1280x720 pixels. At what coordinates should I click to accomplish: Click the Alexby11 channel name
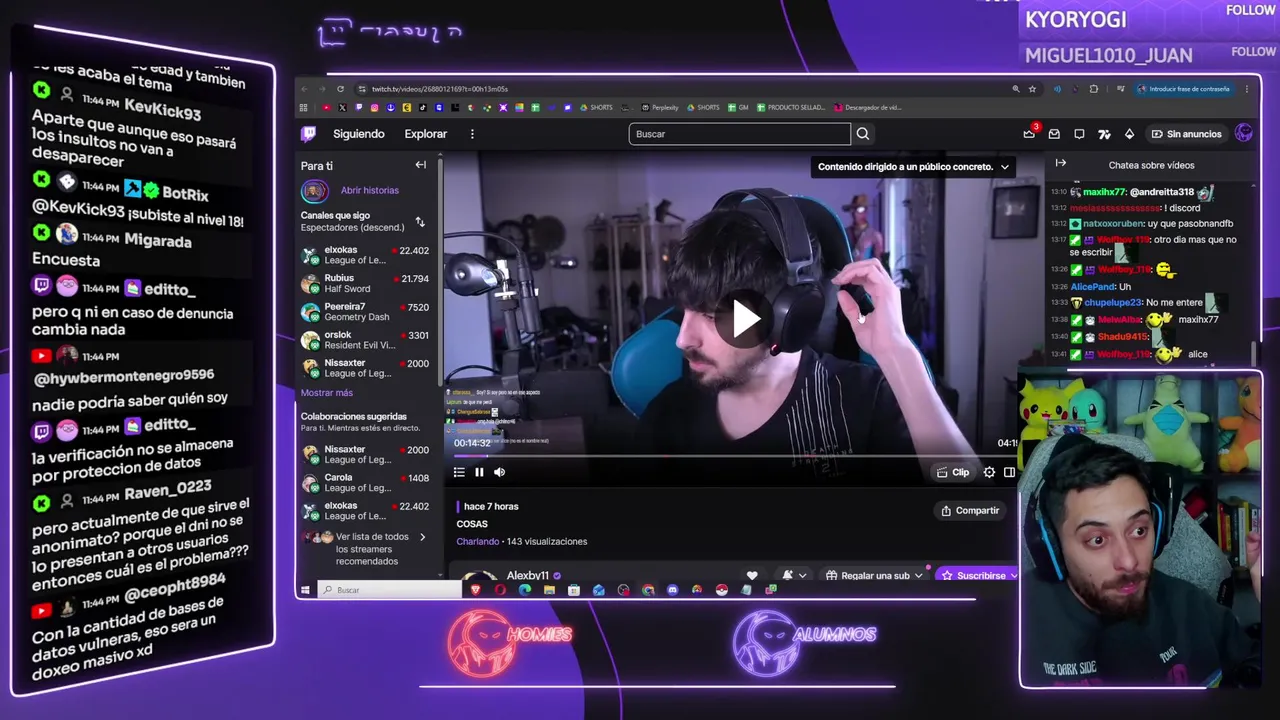click(527, 576)
